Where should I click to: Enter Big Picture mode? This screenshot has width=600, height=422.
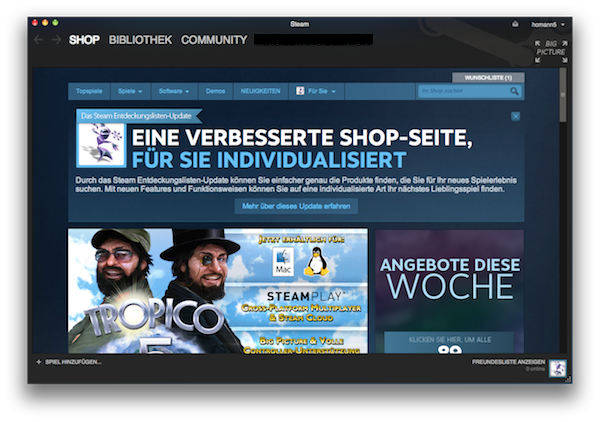(551, 52)
